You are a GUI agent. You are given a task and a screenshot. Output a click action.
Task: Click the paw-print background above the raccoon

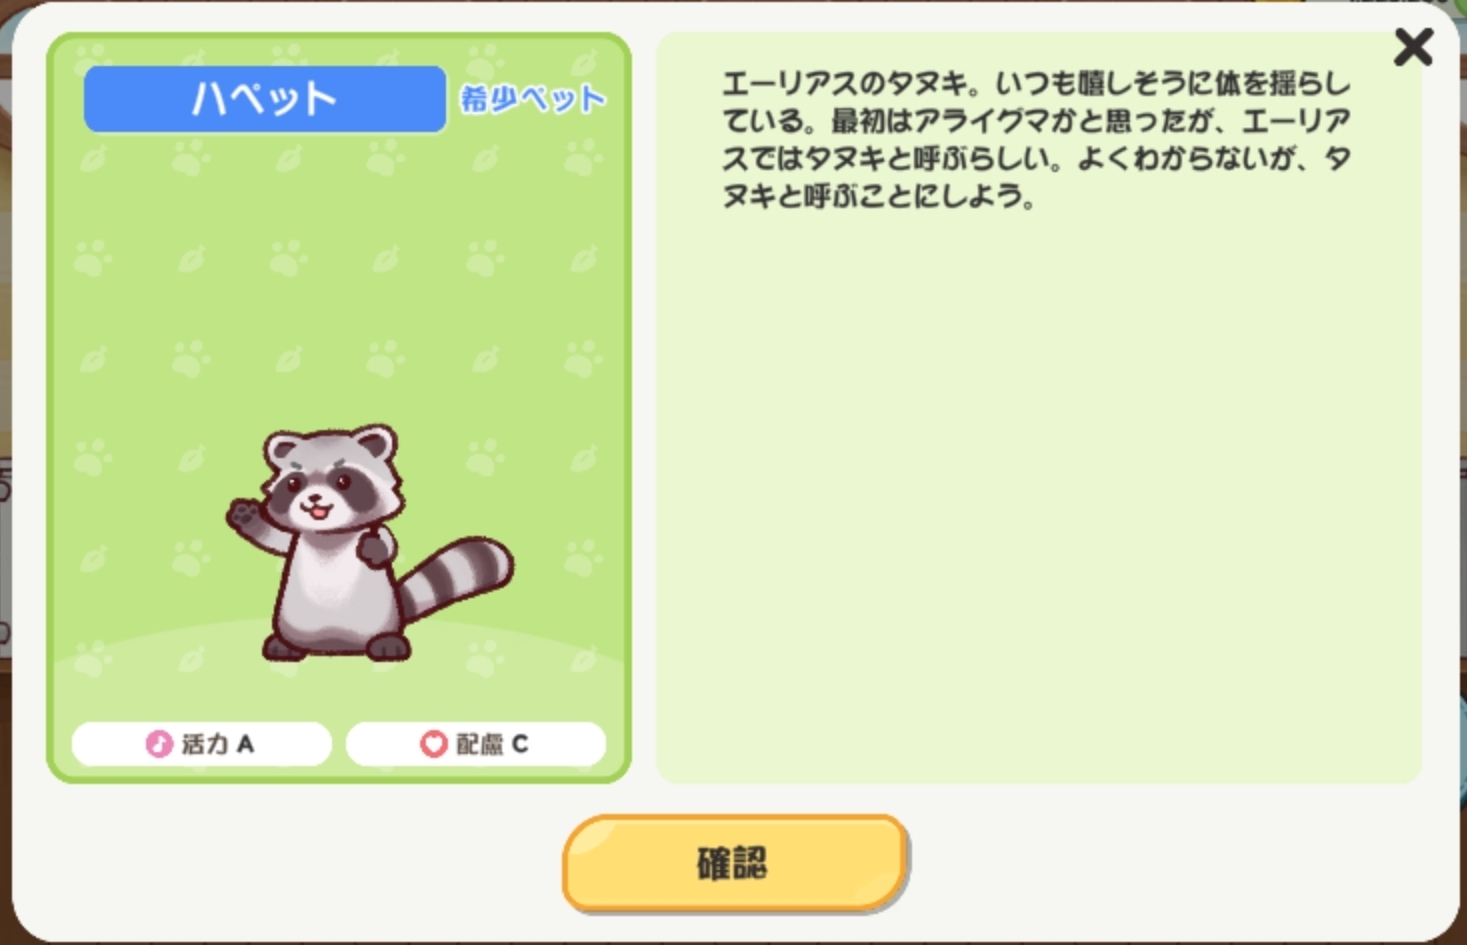tap(340, 280)
